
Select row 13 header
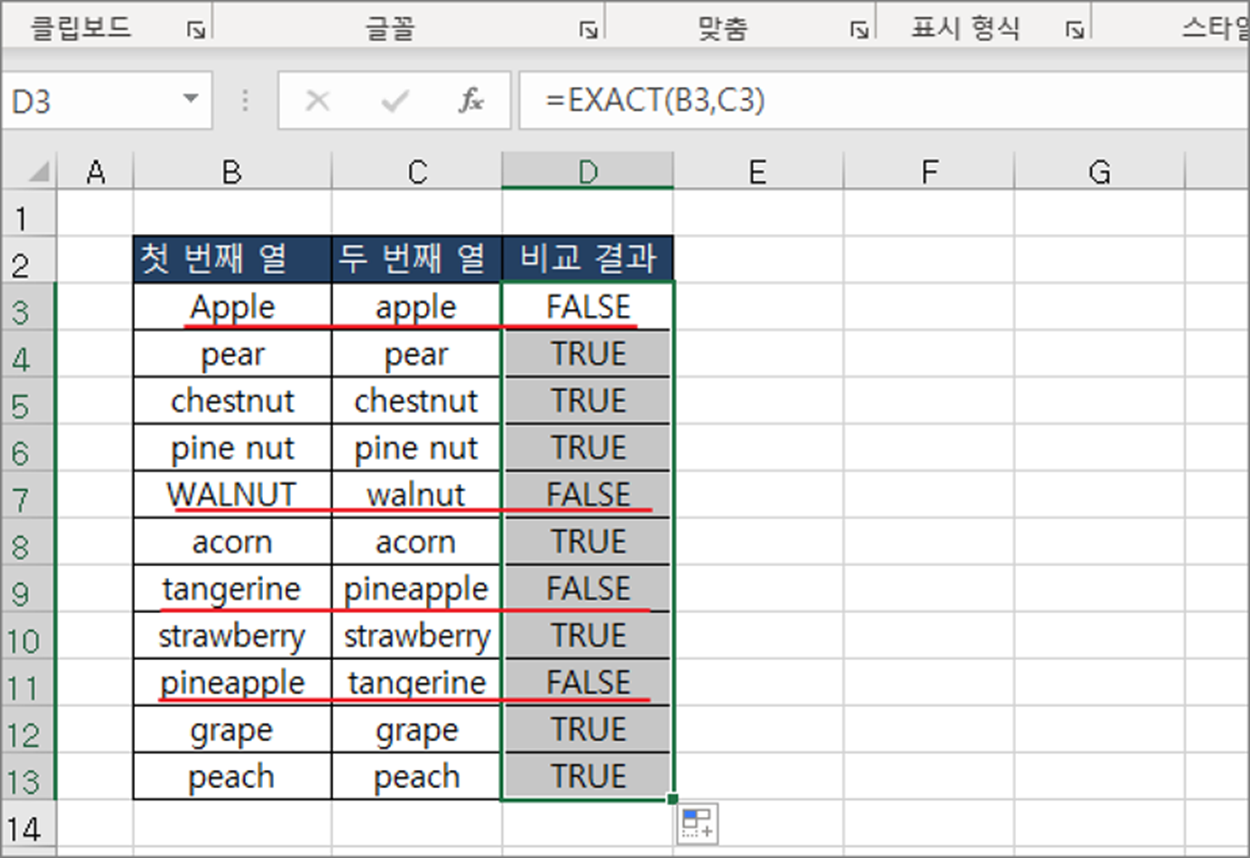click(28, 777)
